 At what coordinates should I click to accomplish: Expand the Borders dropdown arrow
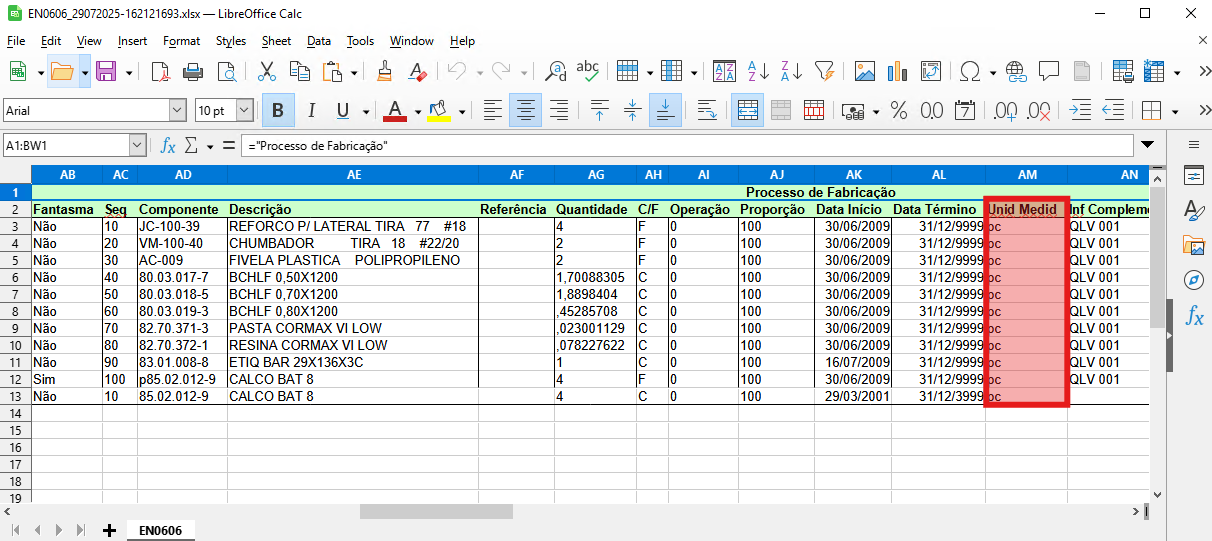click(x=1175, y=111)
